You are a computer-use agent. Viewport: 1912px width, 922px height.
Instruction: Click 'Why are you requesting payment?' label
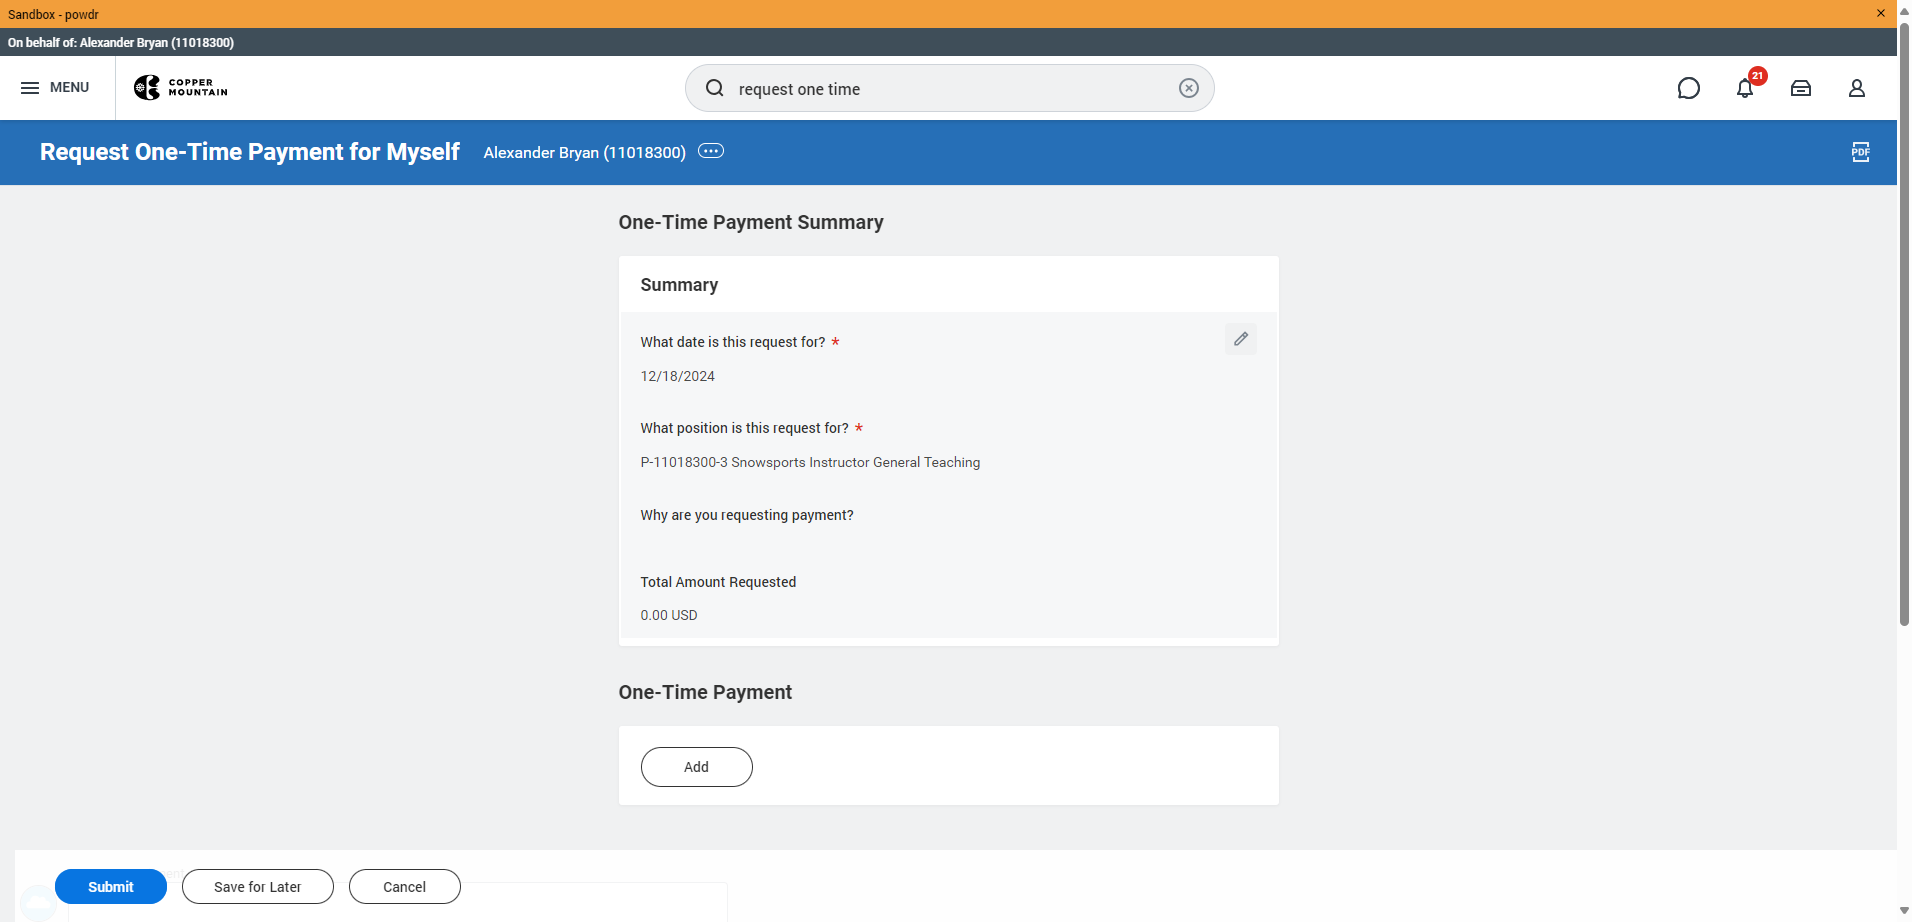click(747, 515)
